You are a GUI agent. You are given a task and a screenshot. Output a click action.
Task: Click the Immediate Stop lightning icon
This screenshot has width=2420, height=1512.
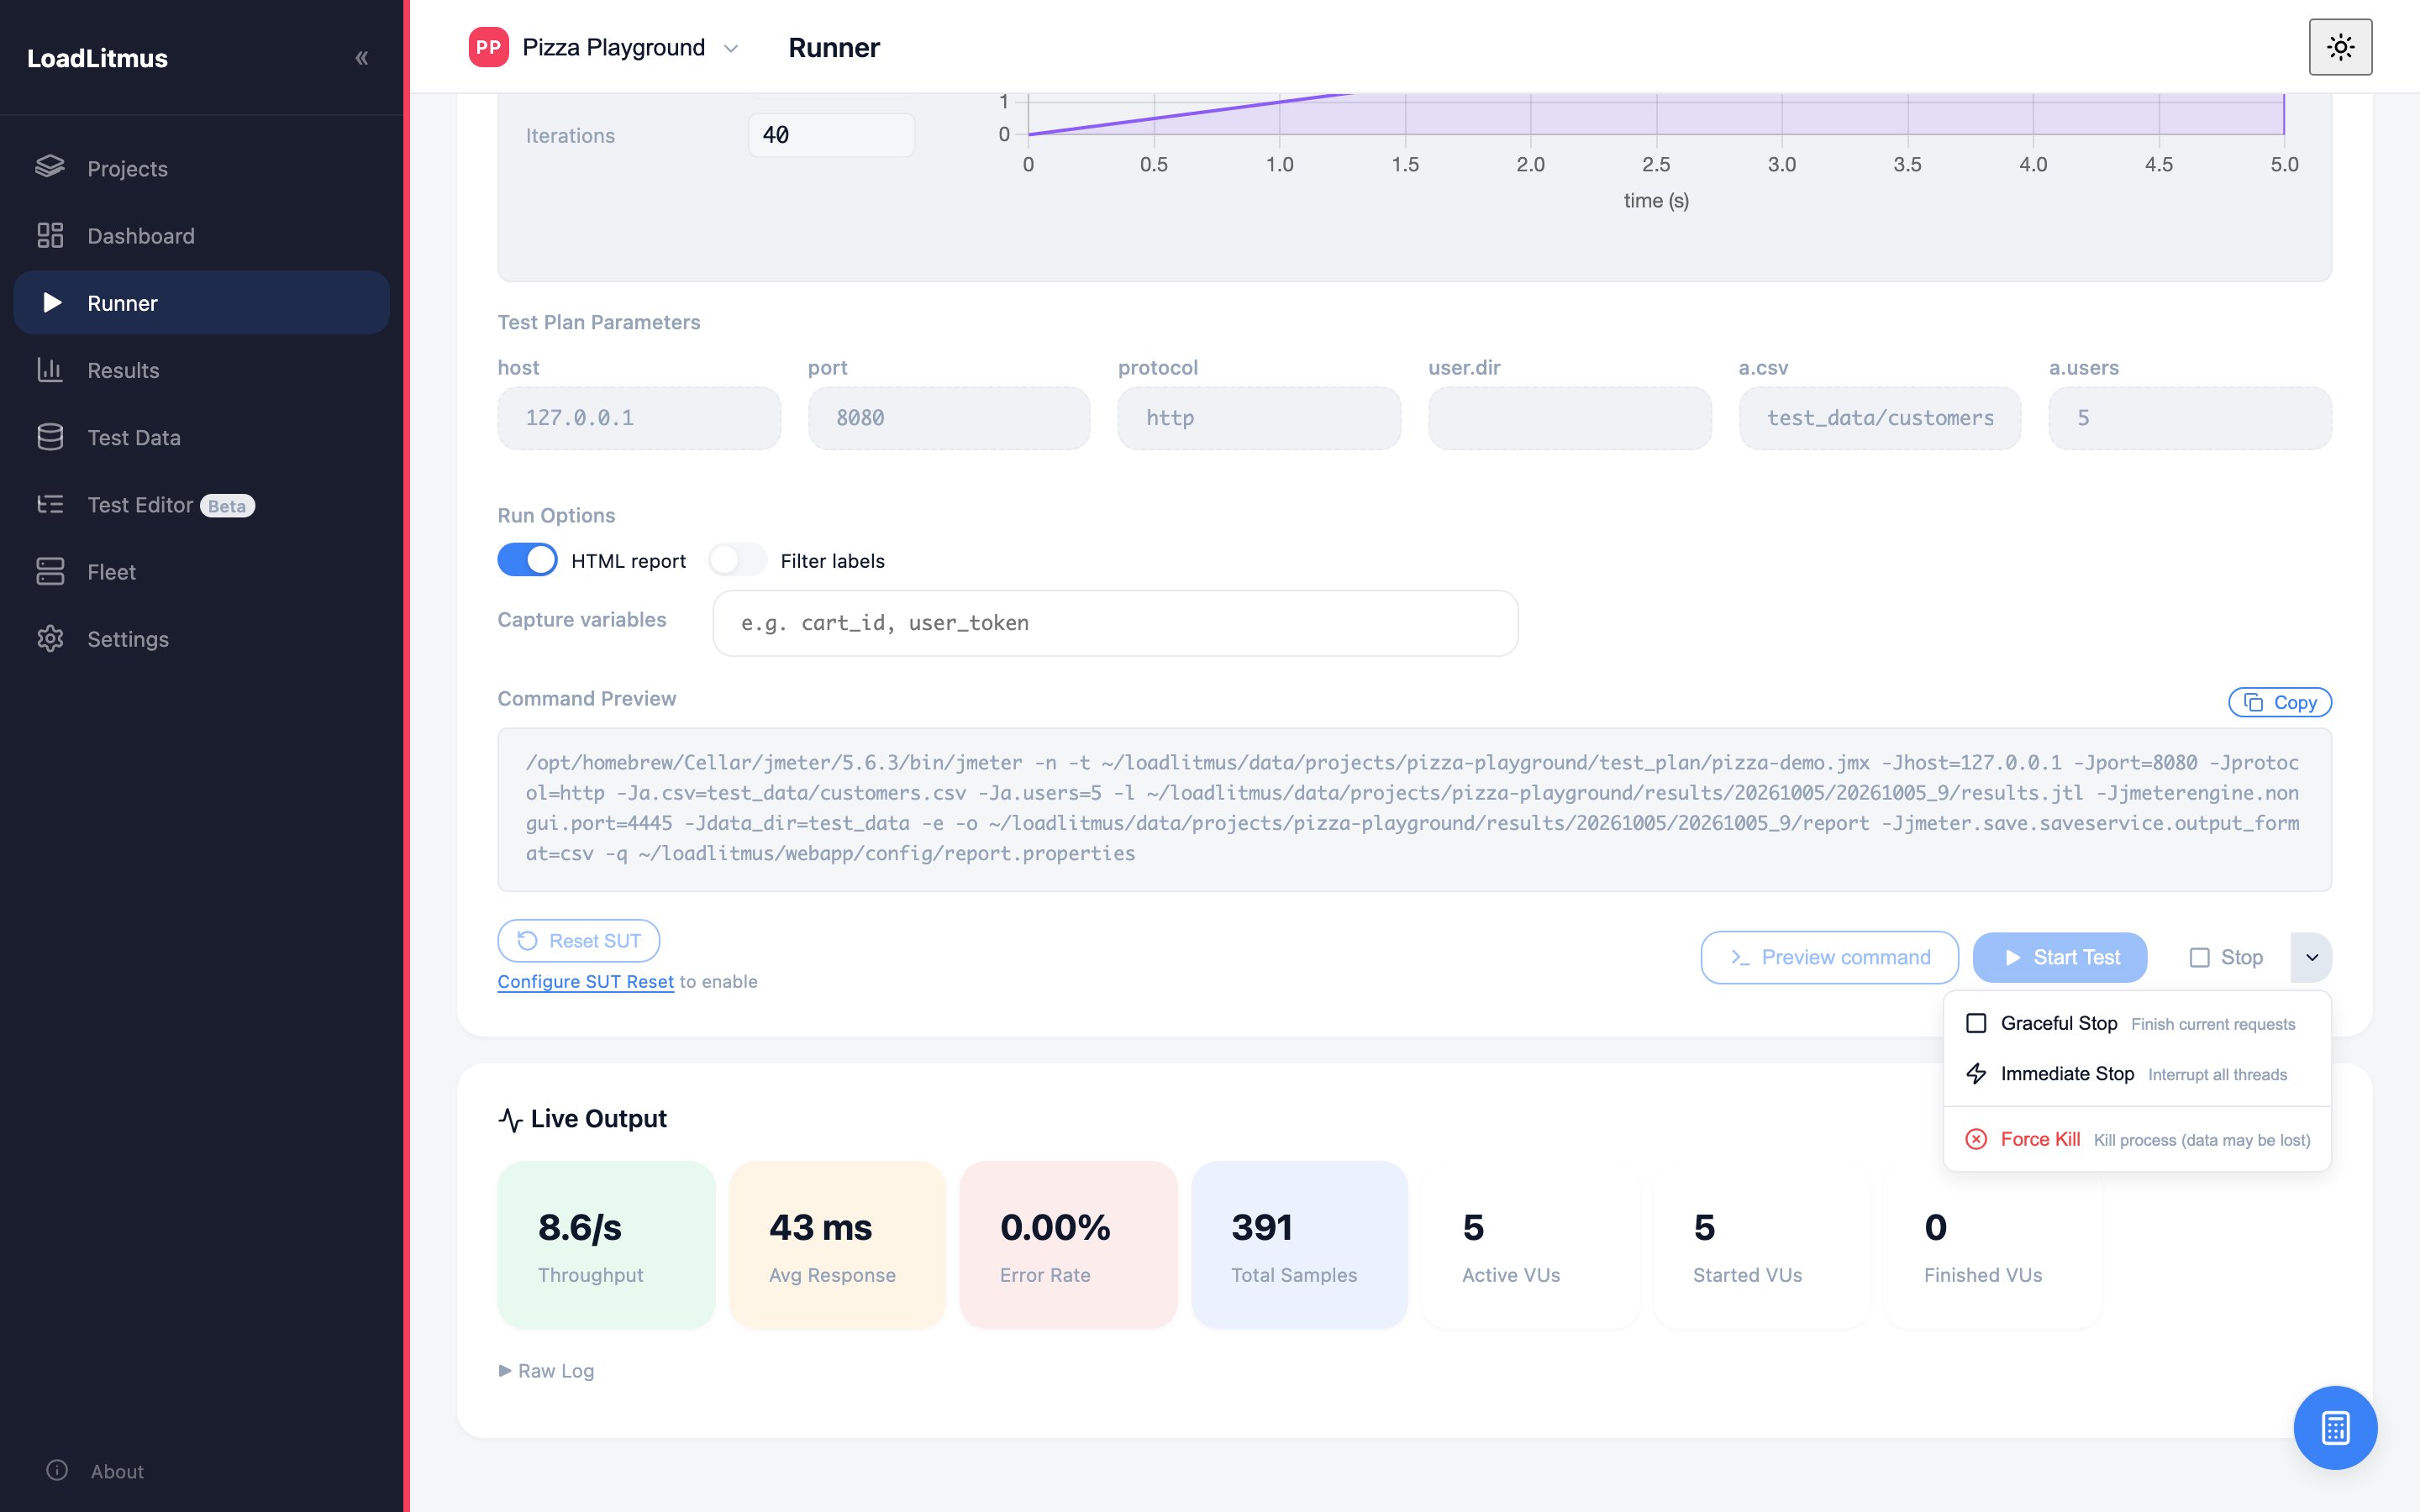click(1976, 1073)
